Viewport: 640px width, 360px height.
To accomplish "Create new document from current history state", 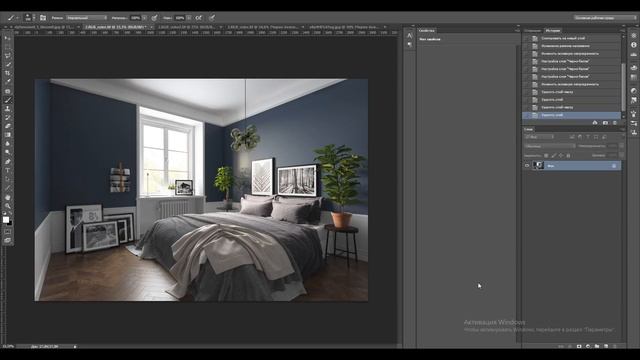I will click(x=595, y=122).
